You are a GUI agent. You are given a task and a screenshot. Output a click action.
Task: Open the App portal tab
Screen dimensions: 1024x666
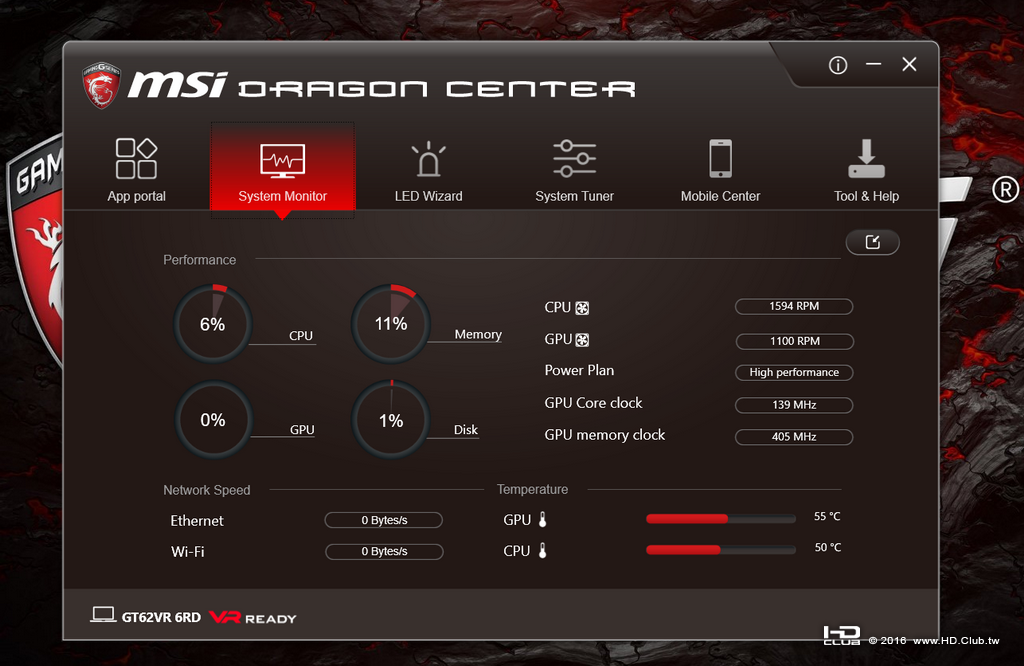(x=136, y=170)
